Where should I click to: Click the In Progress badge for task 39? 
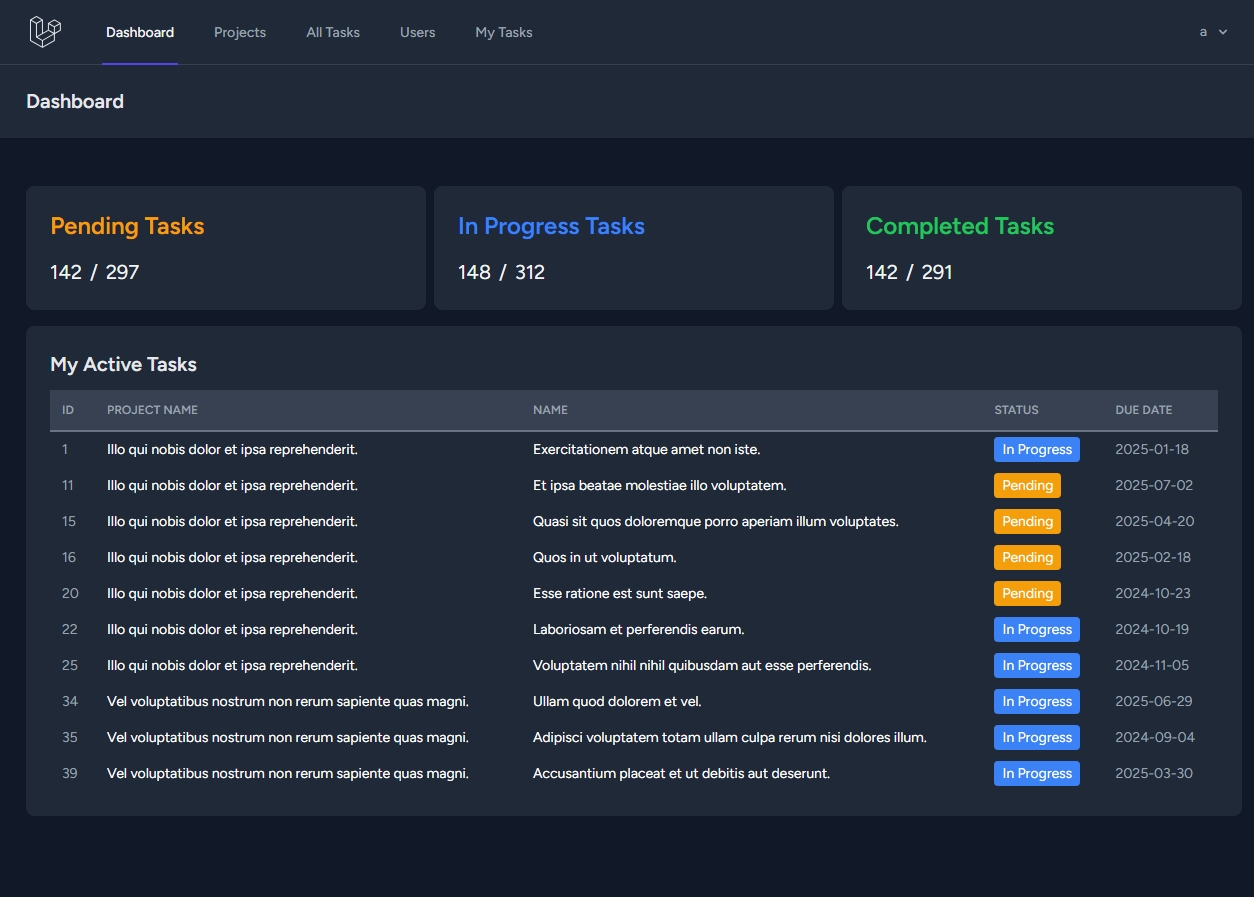pos(1036,774)
